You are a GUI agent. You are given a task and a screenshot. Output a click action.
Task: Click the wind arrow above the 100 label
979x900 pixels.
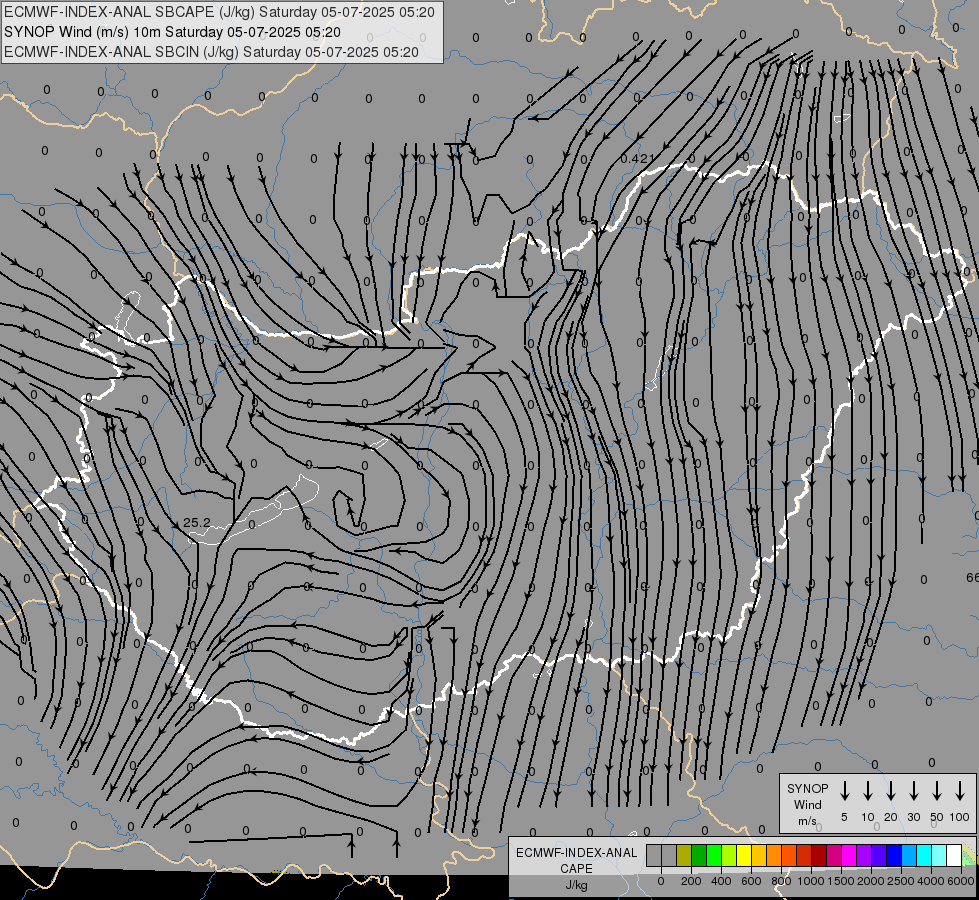(x=960, y=791)
